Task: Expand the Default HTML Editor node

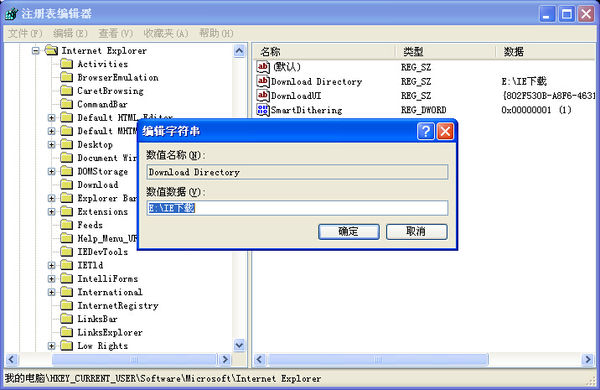Action: click(51, 117)
